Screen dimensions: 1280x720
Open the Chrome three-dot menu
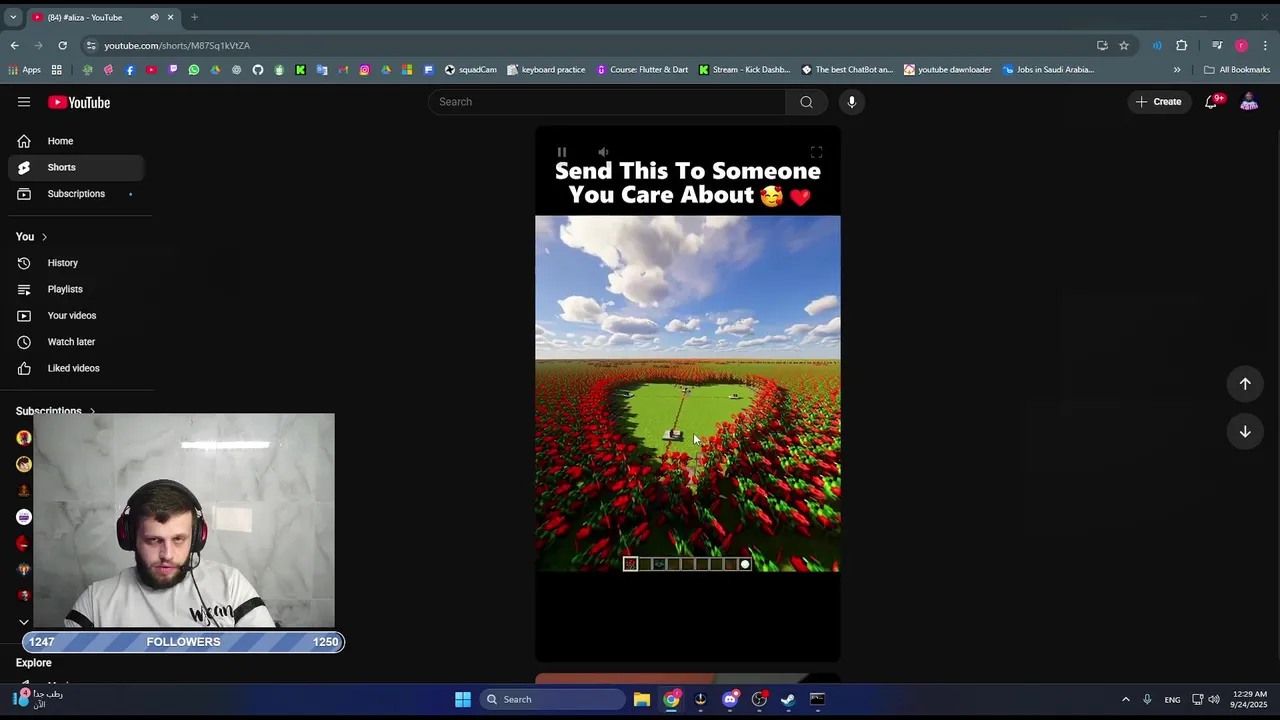(1265, 45)
